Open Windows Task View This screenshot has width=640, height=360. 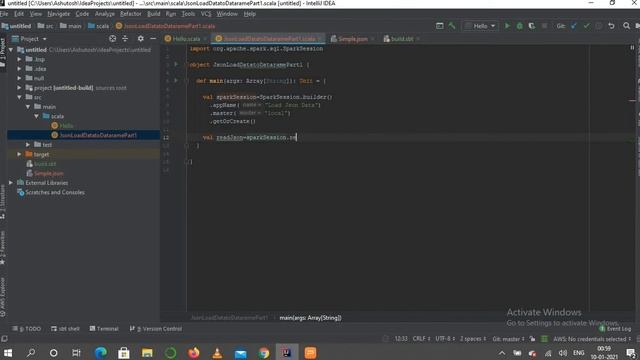pyautogui.click(x=76, y=352)
